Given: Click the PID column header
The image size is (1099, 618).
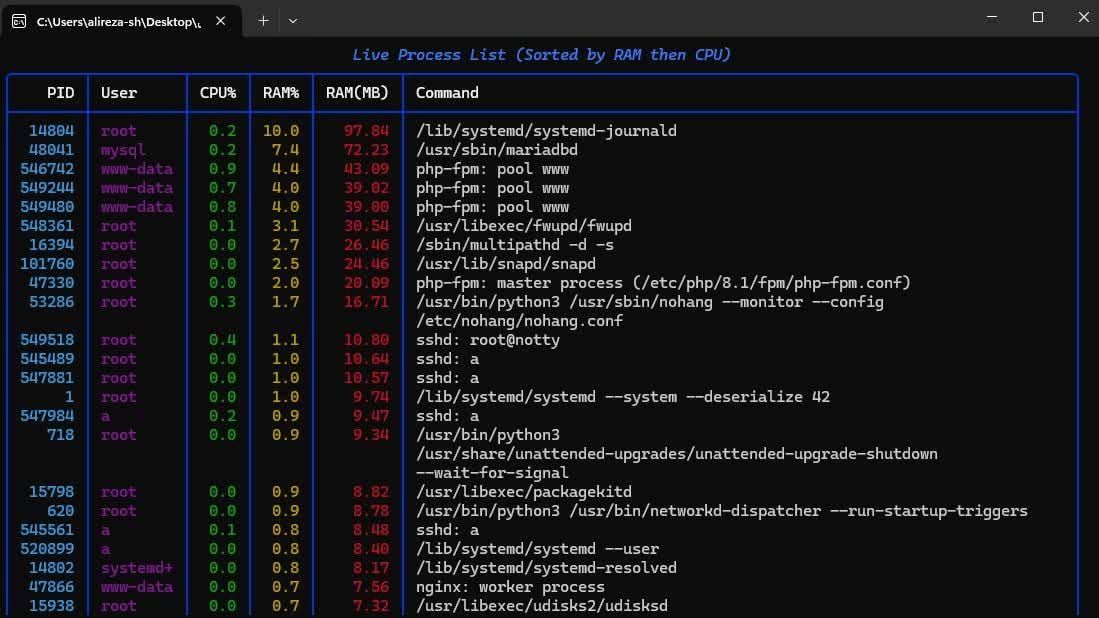Looking at the screenshot, I should click(x=60, y=92).
